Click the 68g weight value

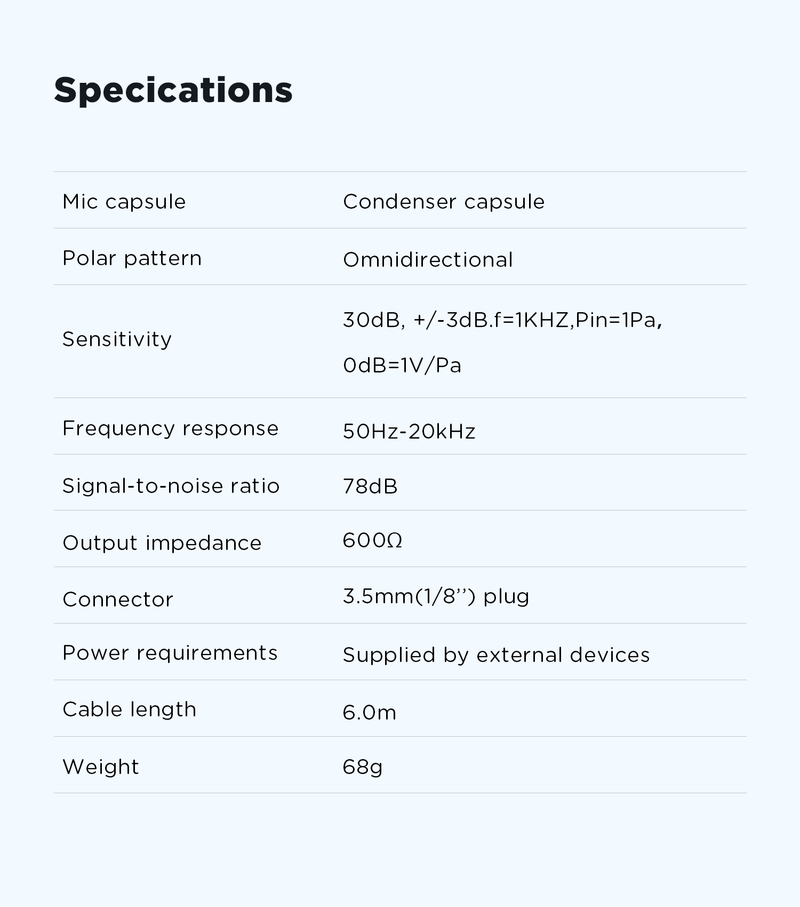tap(362, 767)
